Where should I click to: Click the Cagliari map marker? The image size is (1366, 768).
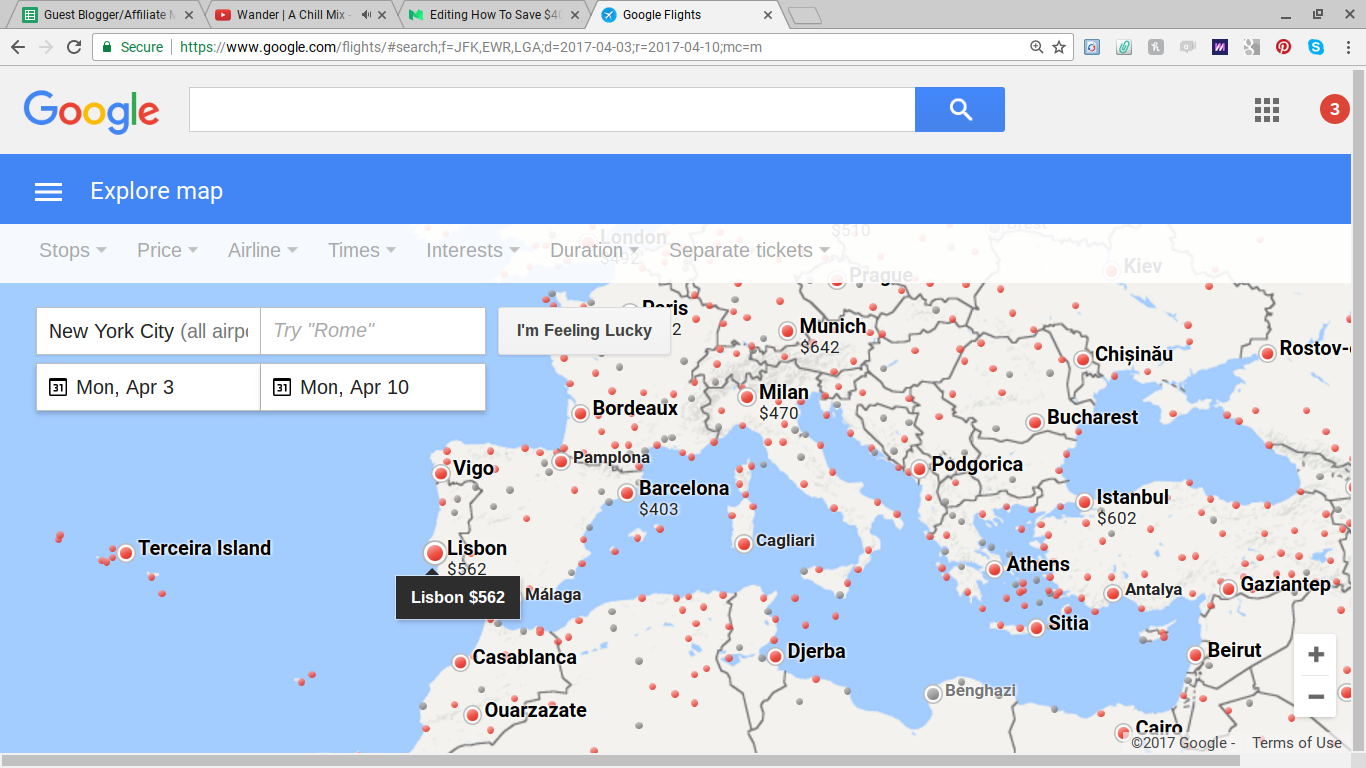coord(743,544)
